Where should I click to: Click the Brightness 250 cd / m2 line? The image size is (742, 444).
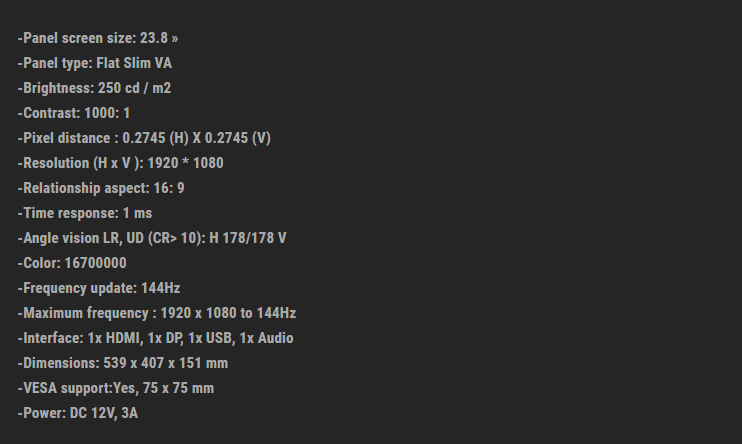[94, 88]
